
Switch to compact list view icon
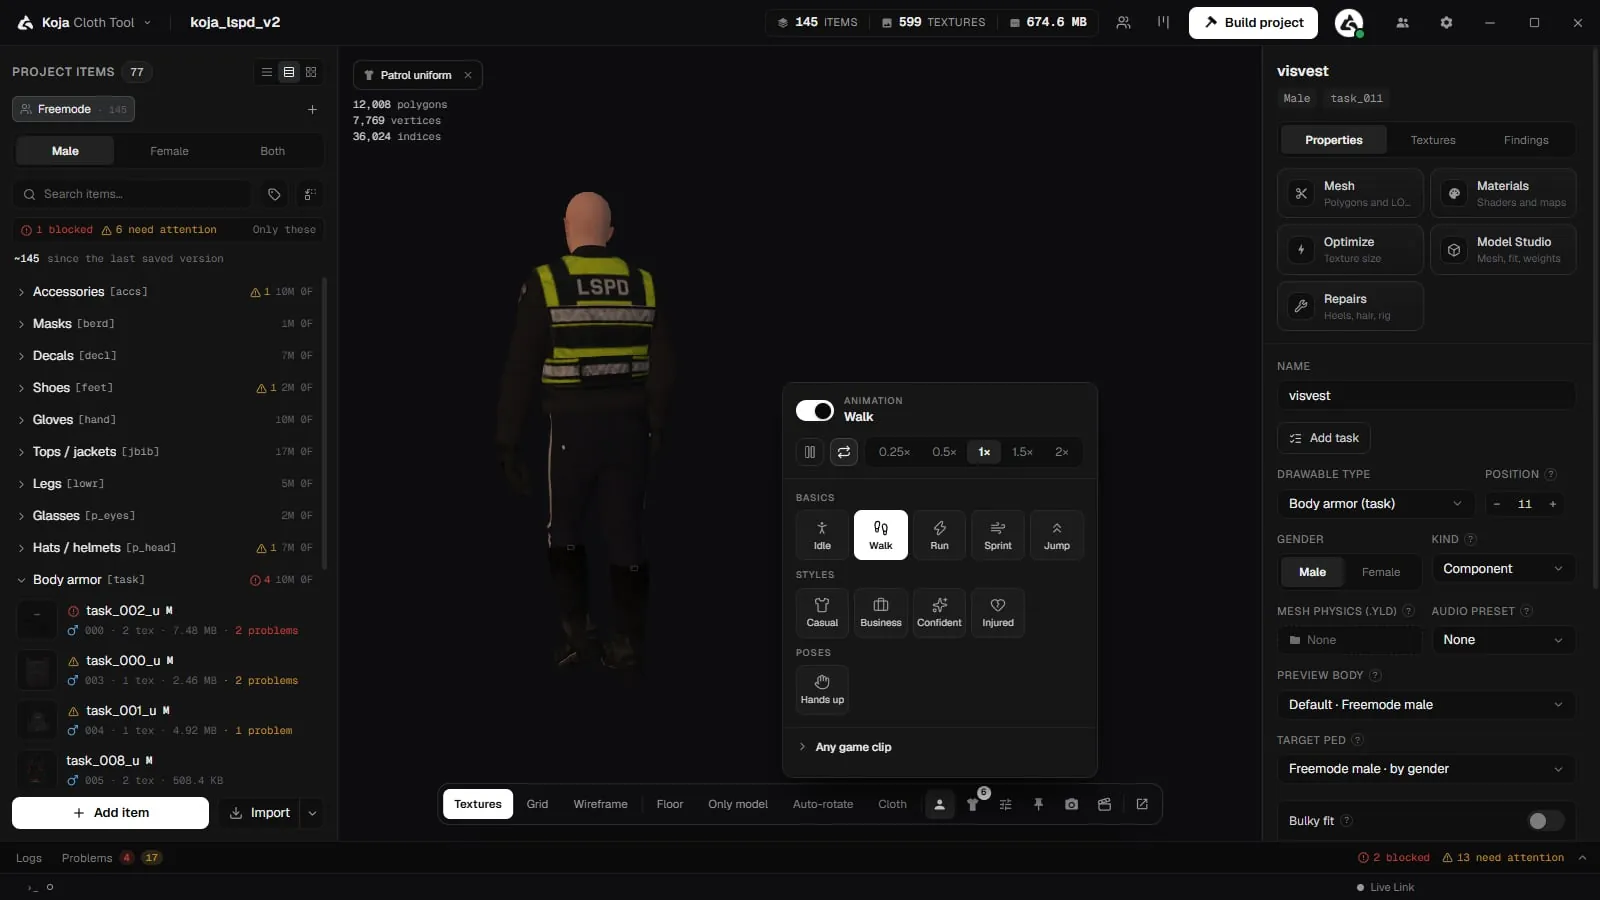267,72
